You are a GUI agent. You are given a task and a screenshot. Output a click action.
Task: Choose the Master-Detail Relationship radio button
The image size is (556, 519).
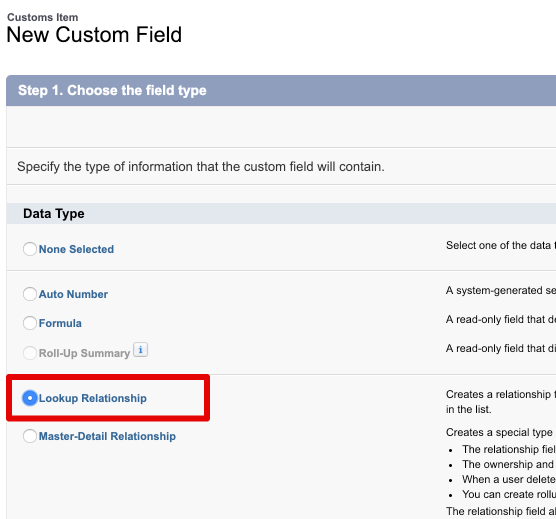tap(30, 436)
